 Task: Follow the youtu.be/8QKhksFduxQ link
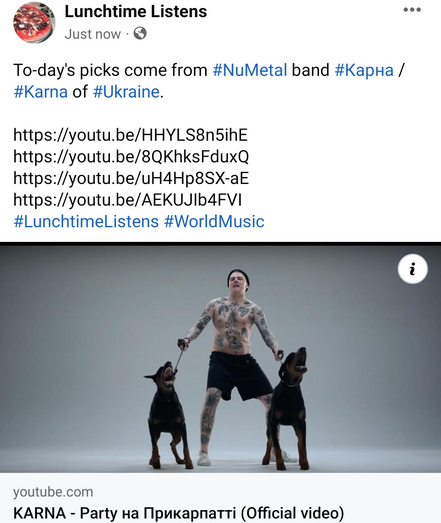pyautogui.click(x=131, y=157)
